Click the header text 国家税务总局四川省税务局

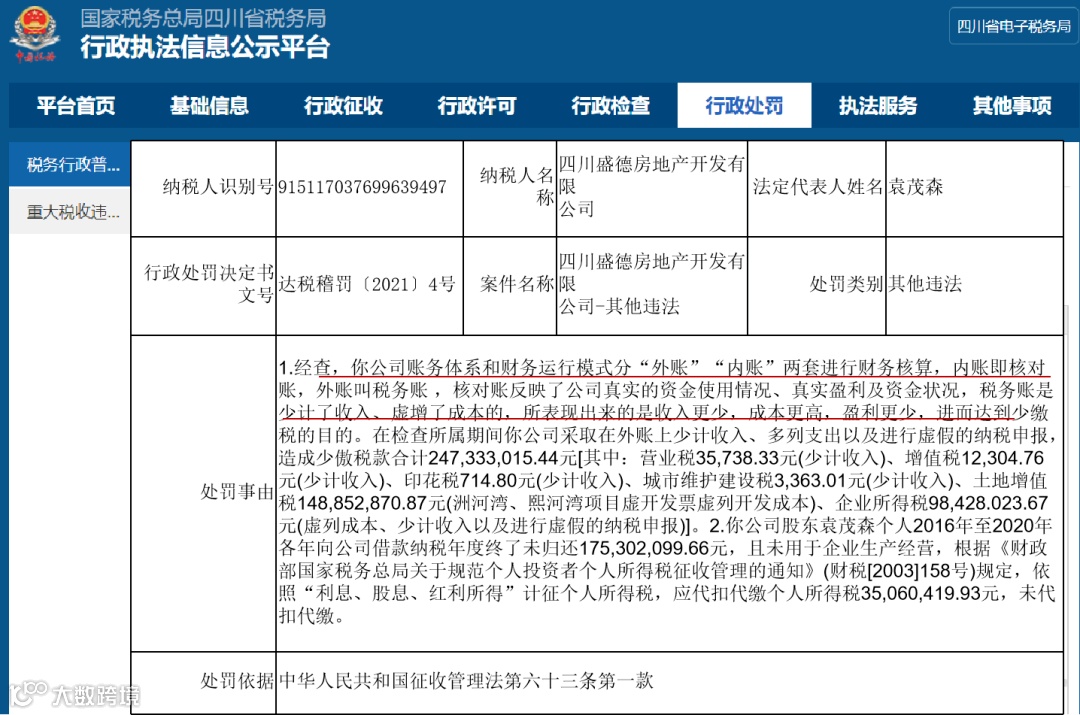coord(203,18)
